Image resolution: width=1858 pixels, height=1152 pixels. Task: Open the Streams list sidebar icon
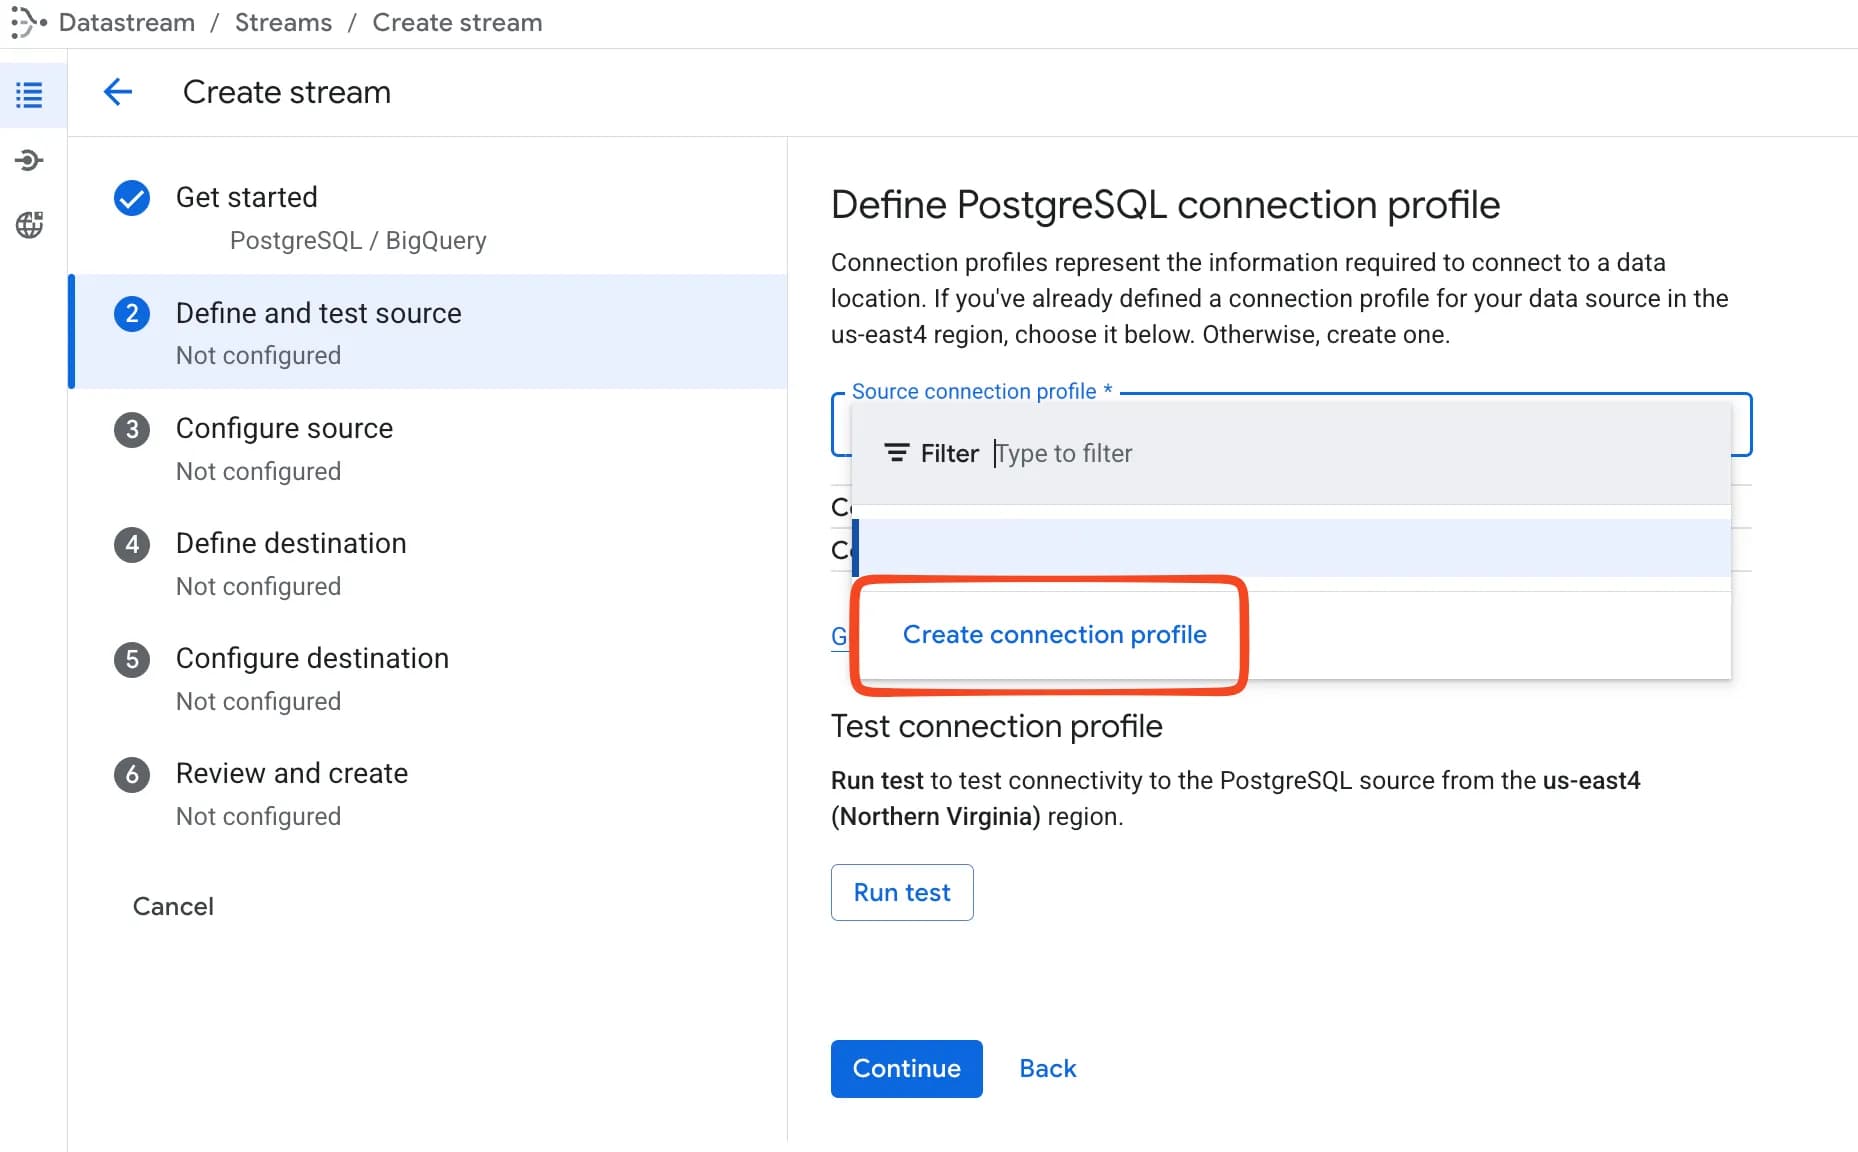click(29, 94)
